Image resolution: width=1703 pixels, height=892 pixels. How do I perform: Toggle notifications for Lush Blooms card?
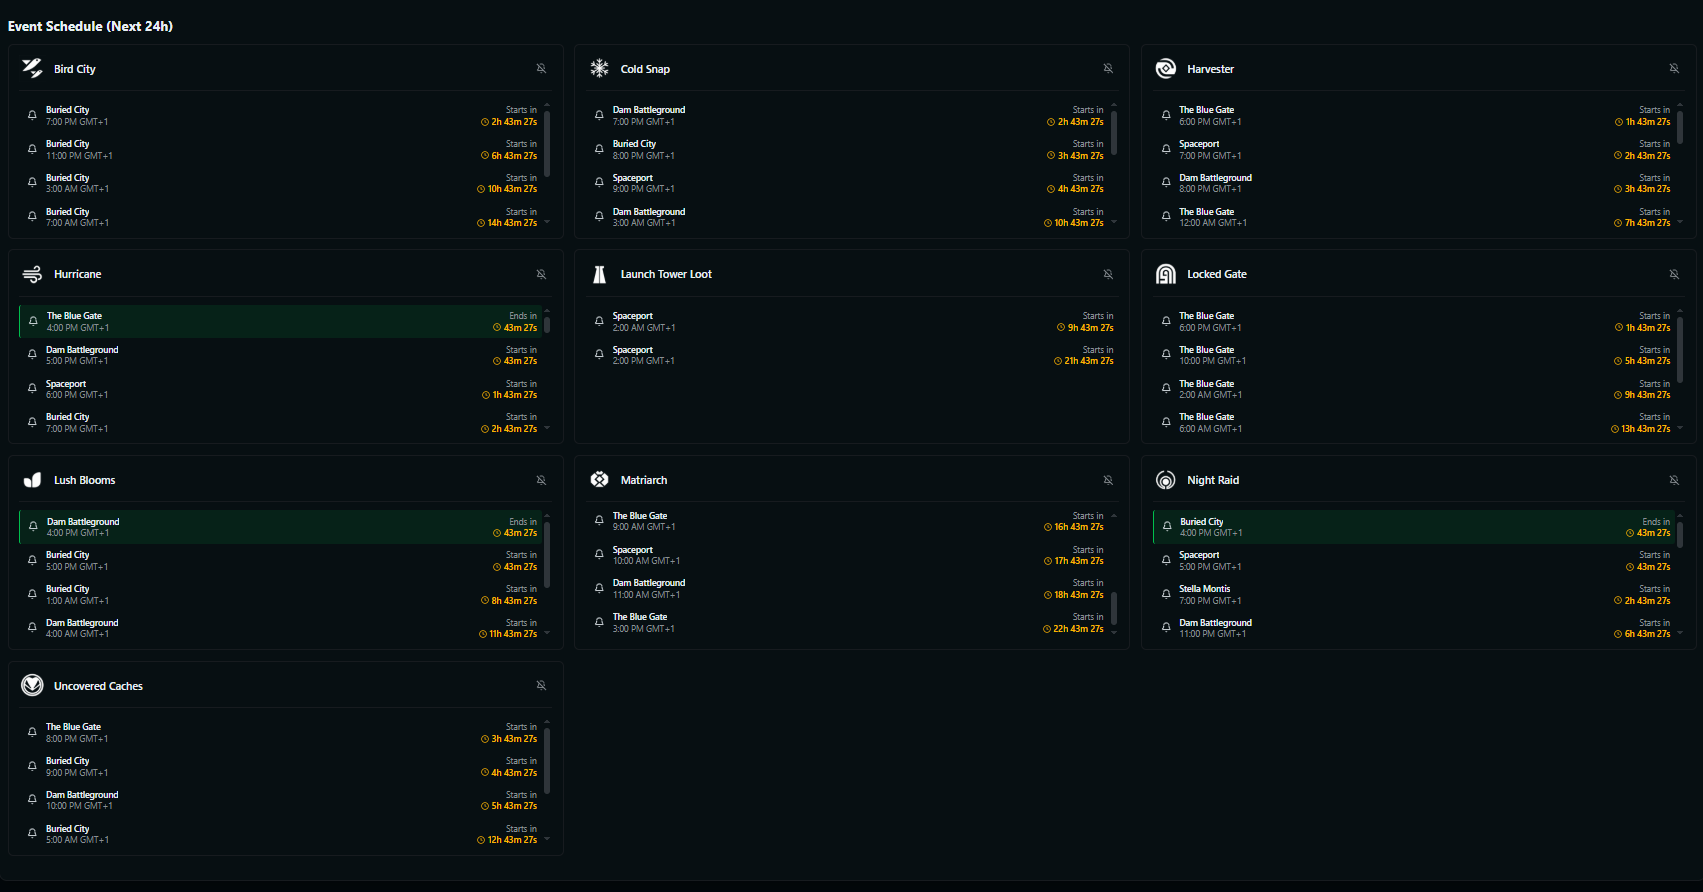click(x=541, y=480)
